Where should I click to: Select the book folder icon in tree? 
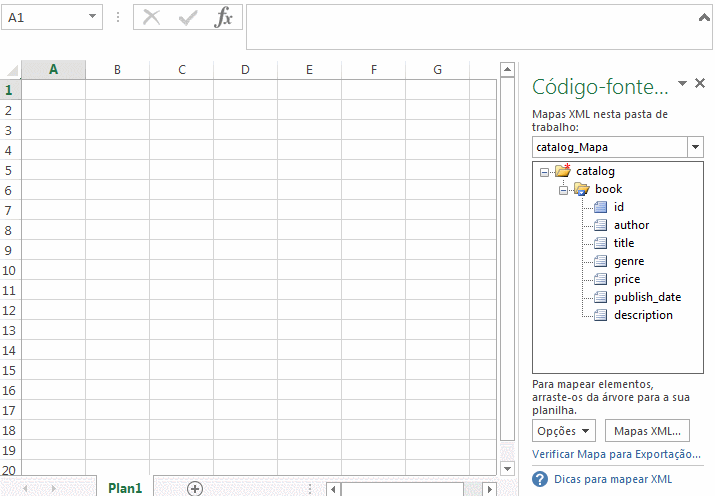[x=581, y=189]
